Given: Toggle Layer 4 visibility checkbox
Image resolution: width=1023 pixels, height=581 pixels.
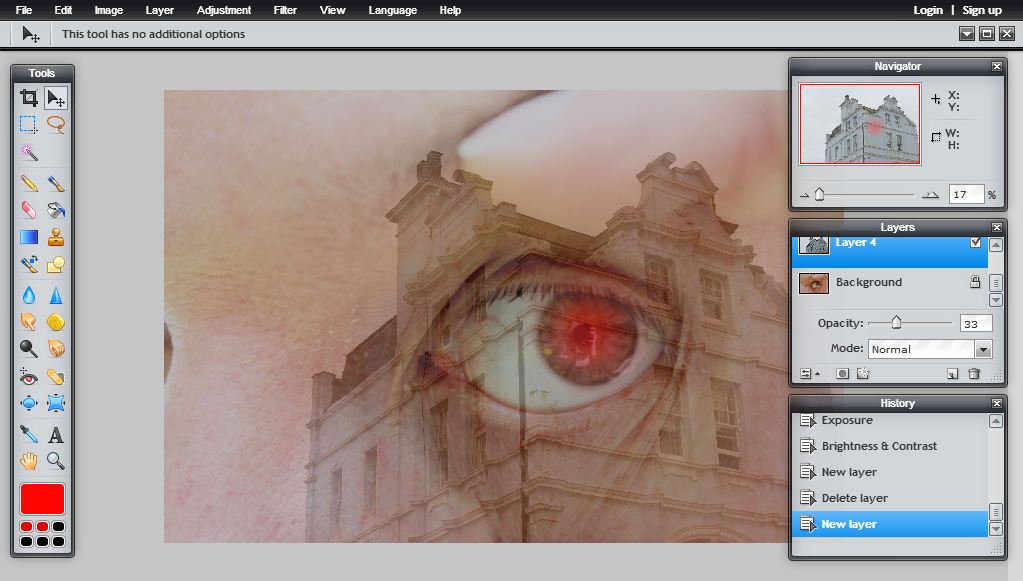Looking at the screenshot, I should [975, 242].
